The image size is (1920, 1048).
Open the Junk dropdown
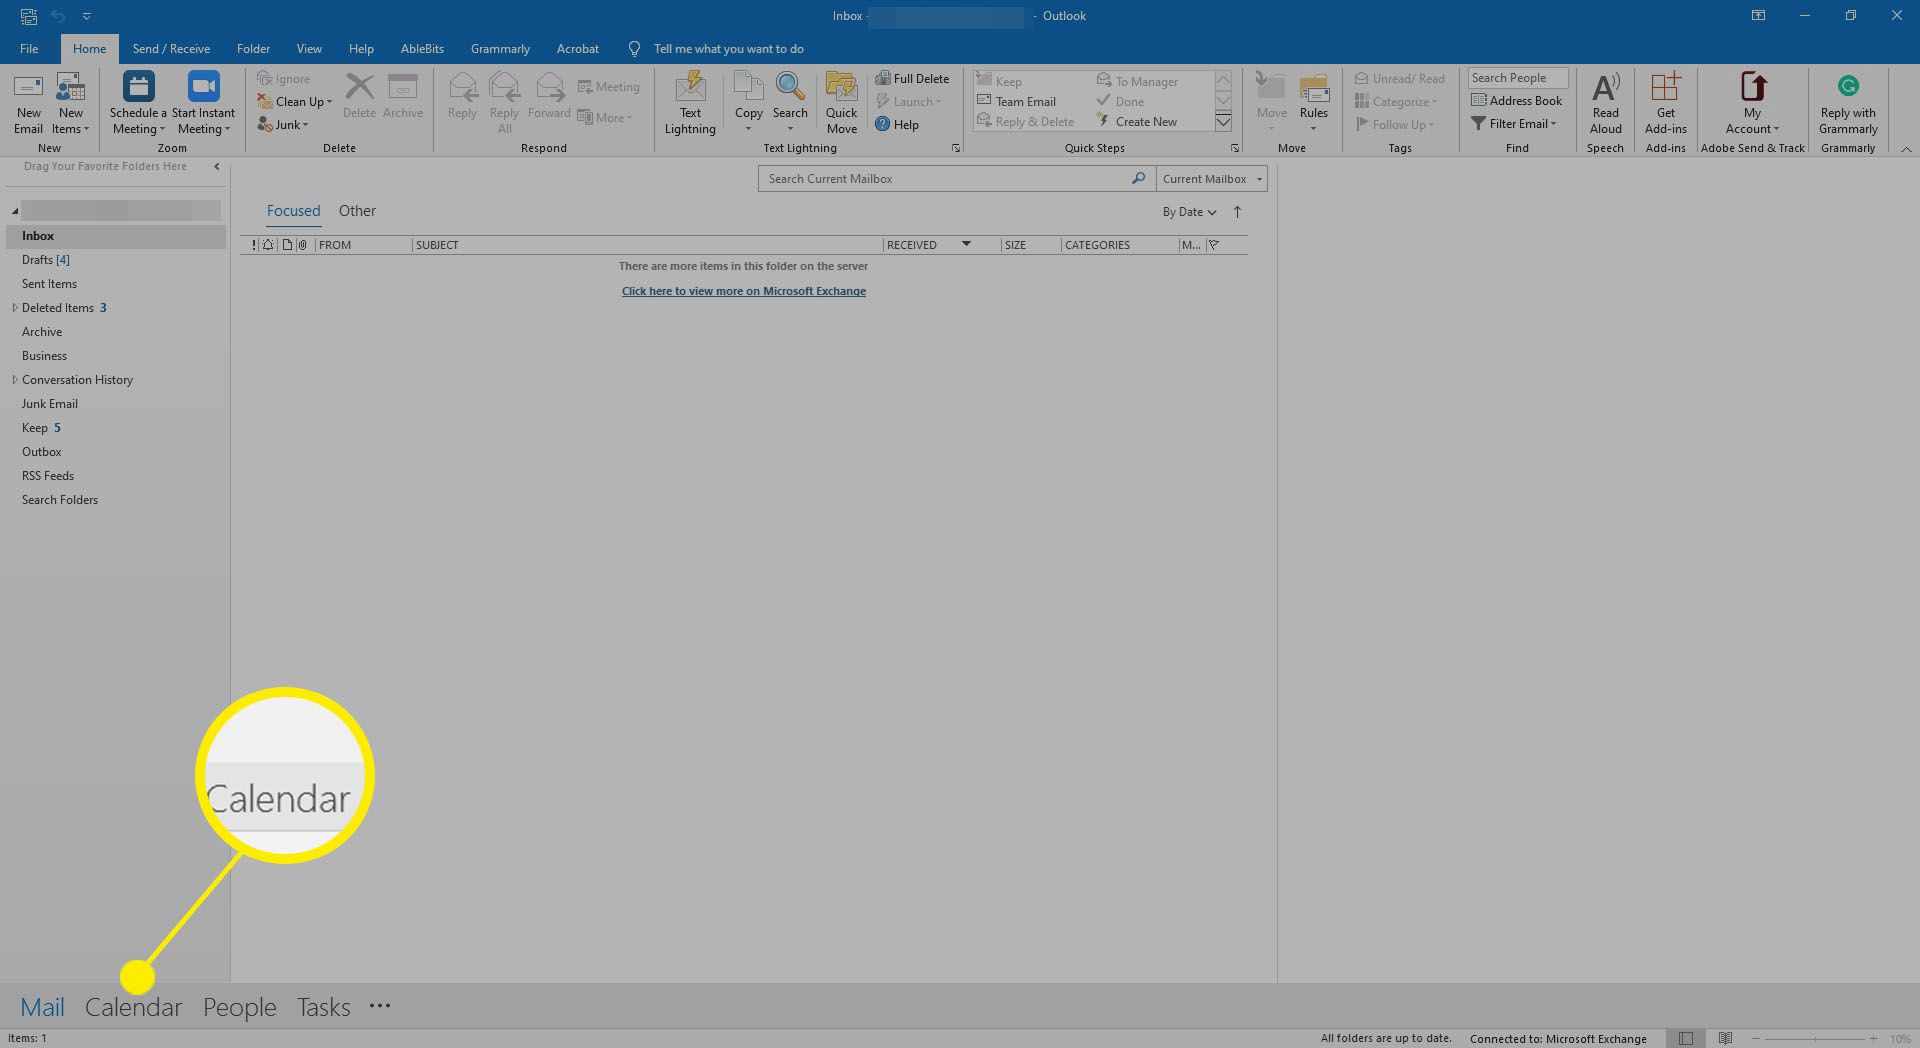[x=283, y=124]
